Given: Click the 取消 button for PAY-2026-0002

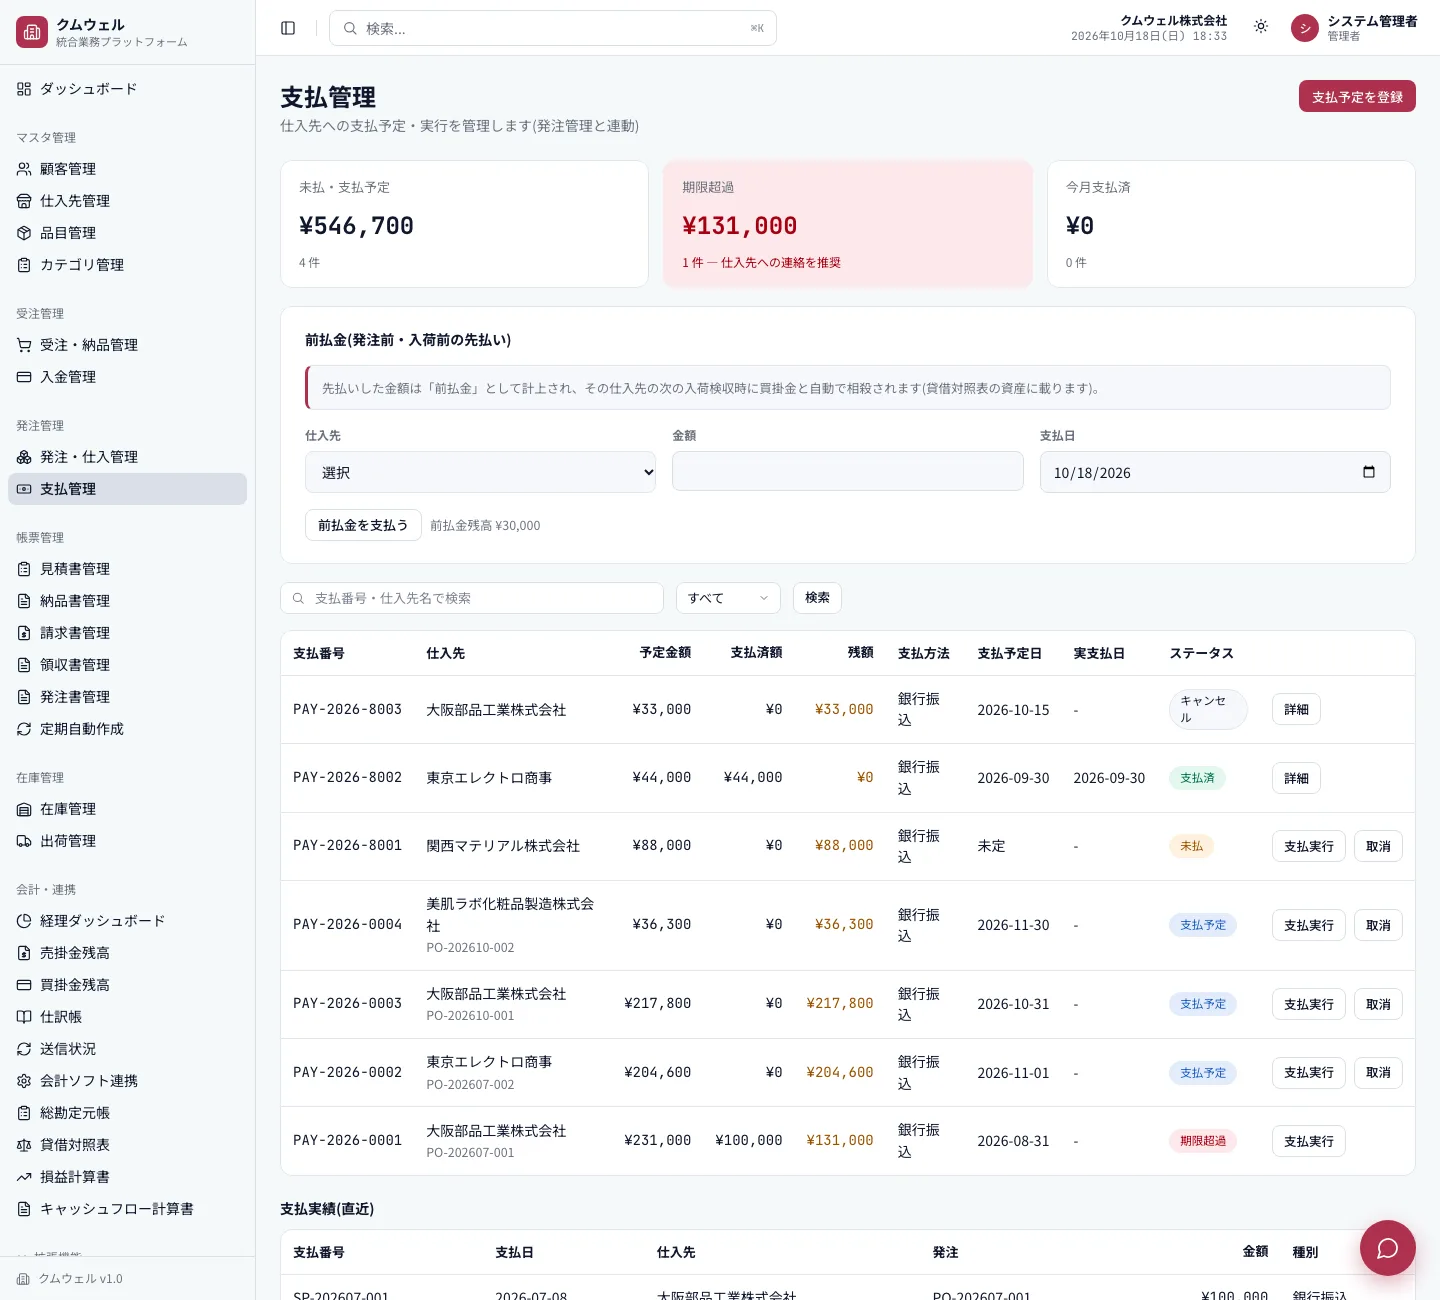Looking at the screenshot, I should tap(1378, 1072).
